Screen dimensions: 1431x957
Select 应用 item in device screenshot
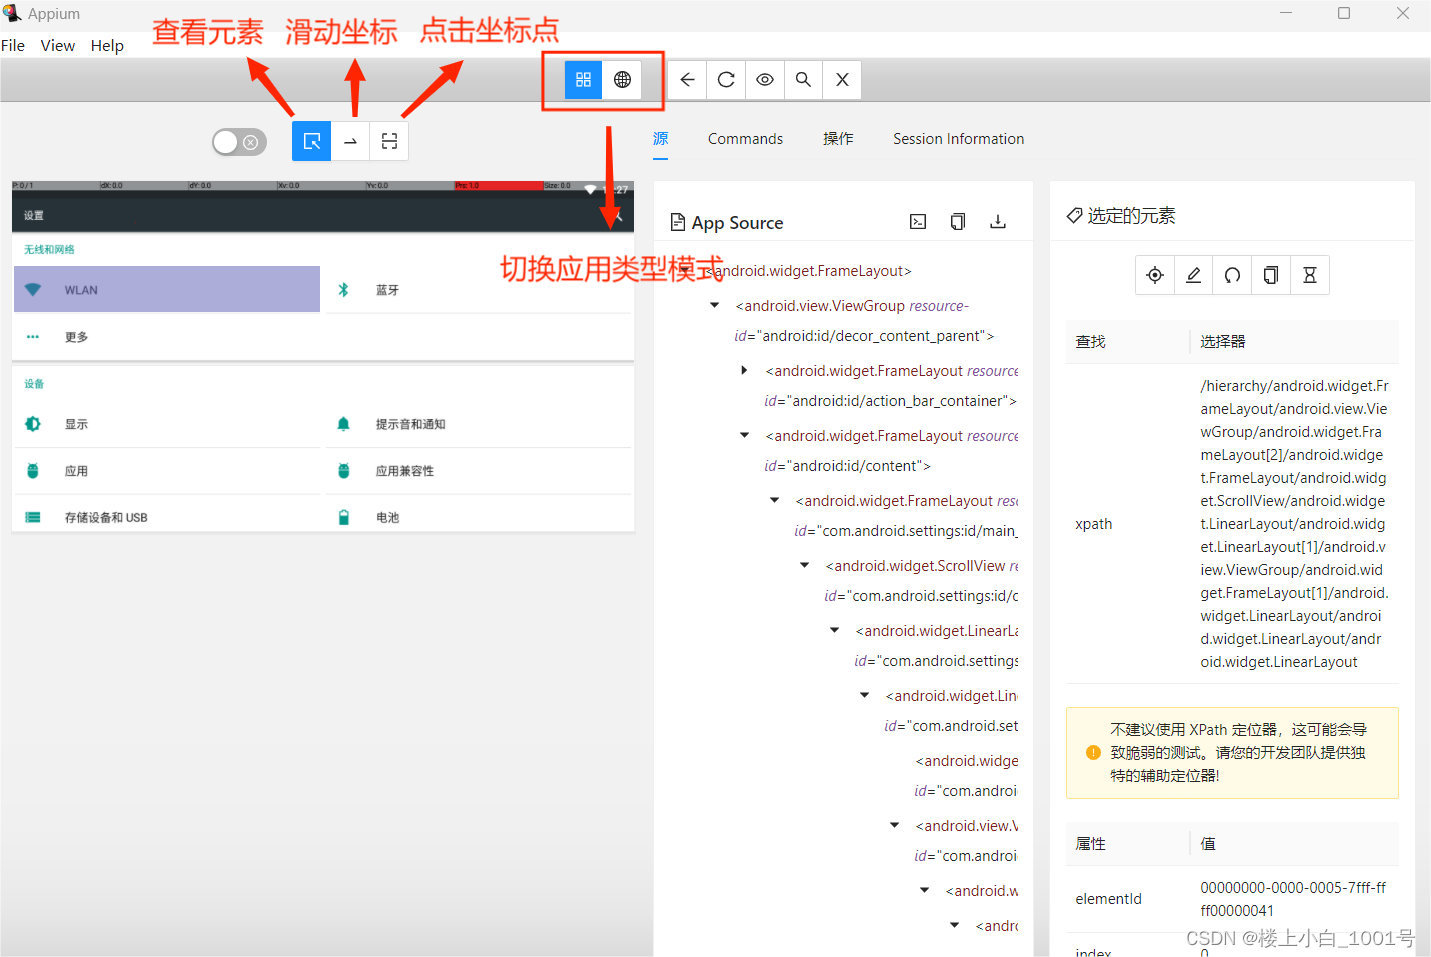point(167,471)
